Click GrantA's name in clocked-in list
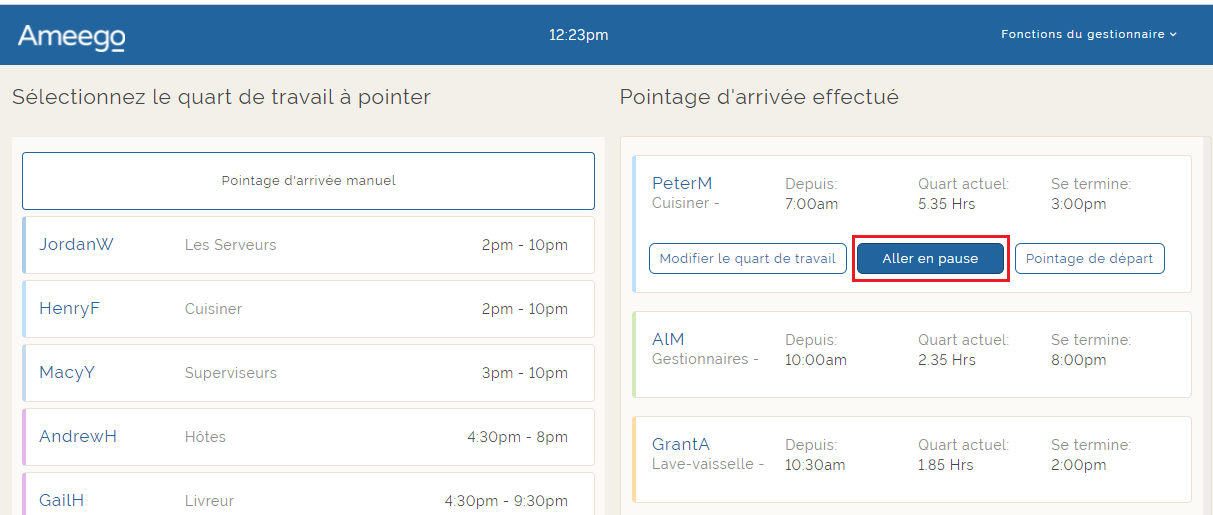 (680, 445)
